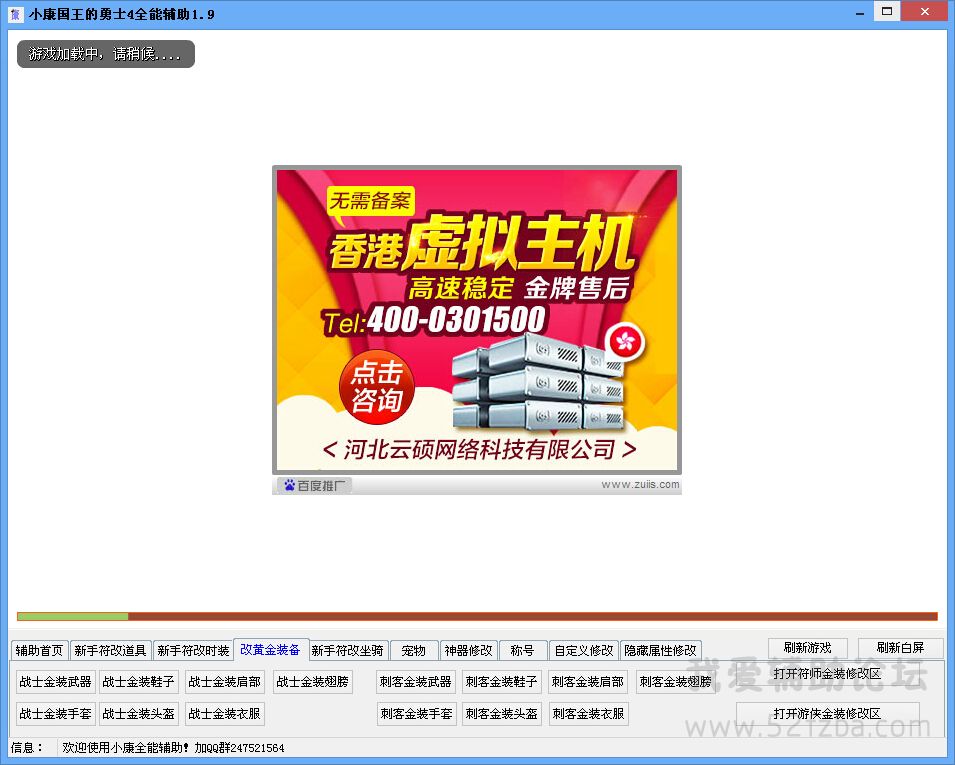Click the 战士金装衣服 button

[225, 713]
